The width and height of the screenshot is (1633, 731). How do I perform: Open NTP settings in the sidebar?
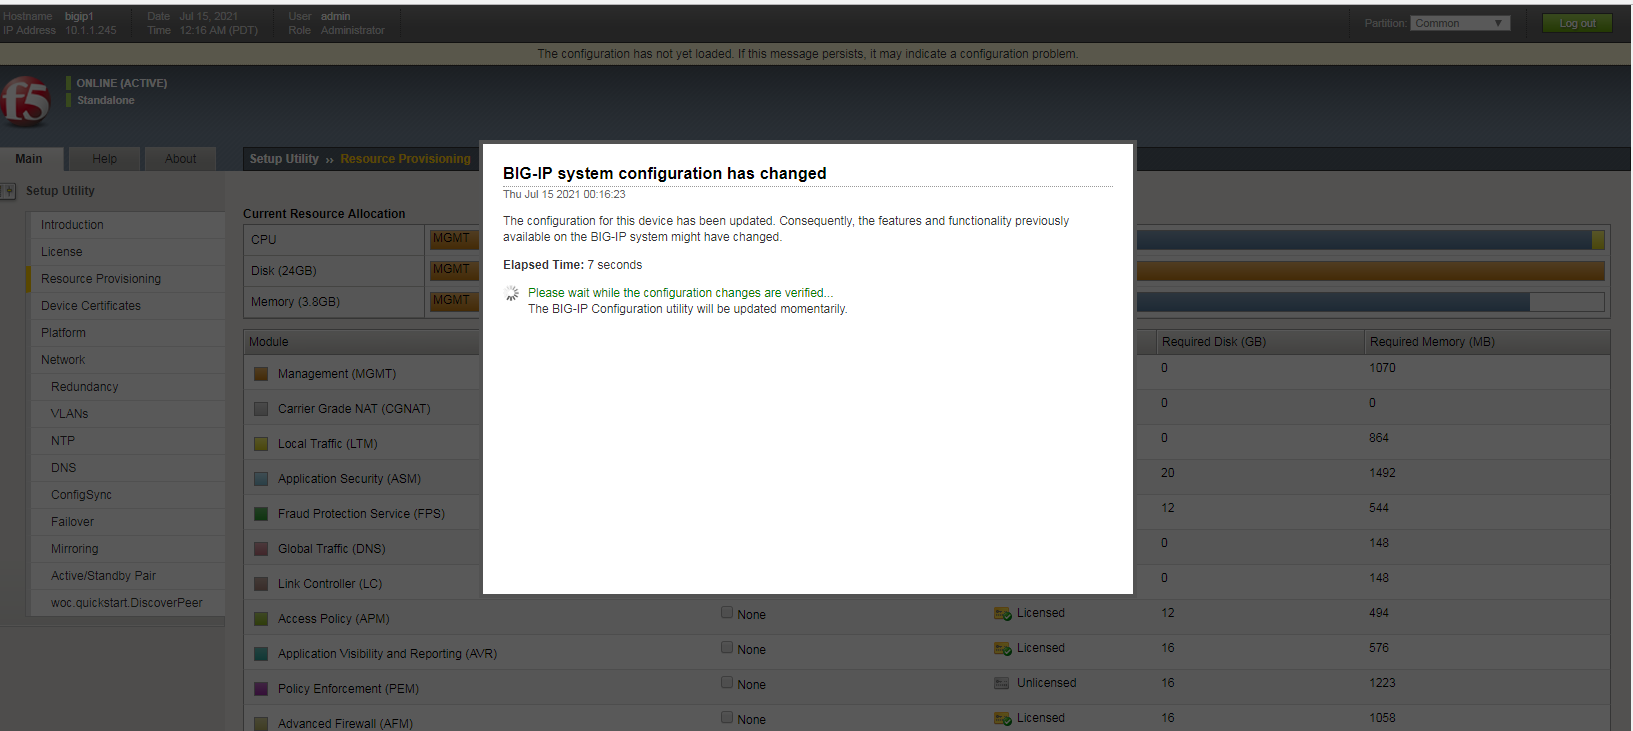coord(127,441)
